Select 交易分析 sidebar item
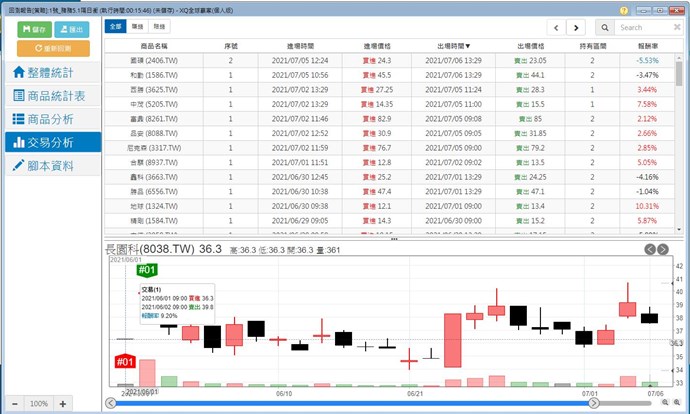Image resolution: width=690 pixels, height=414 pixels. click(x=53, y=143)
